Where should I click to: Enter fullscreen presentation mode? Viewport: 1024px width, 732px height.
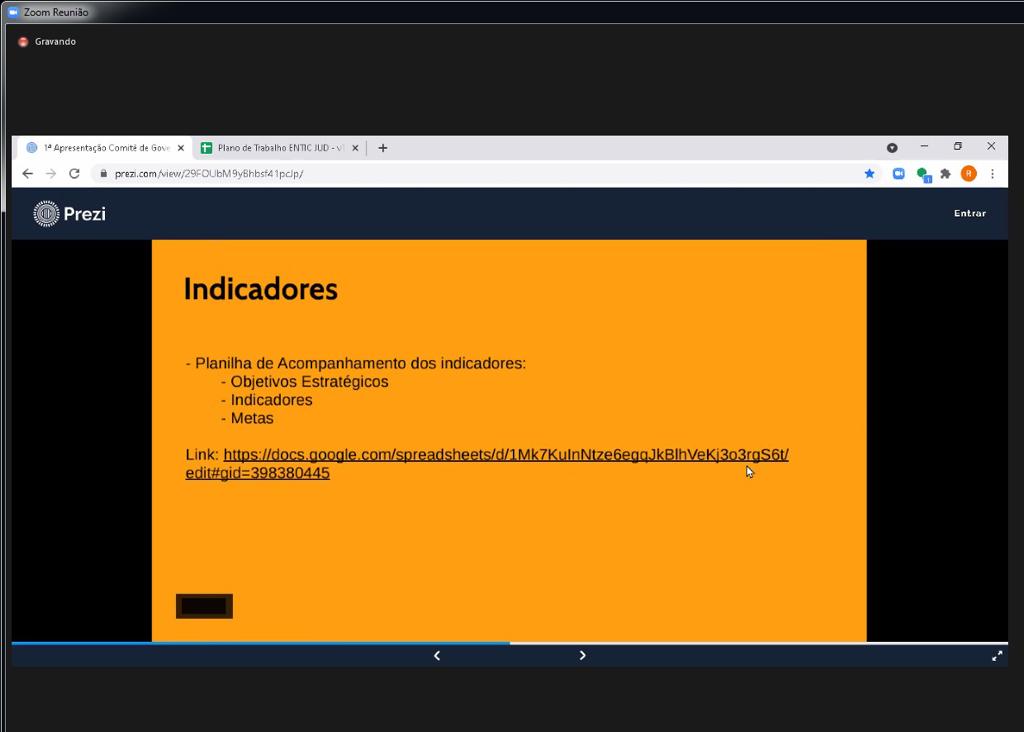click(x=996, y=656)
